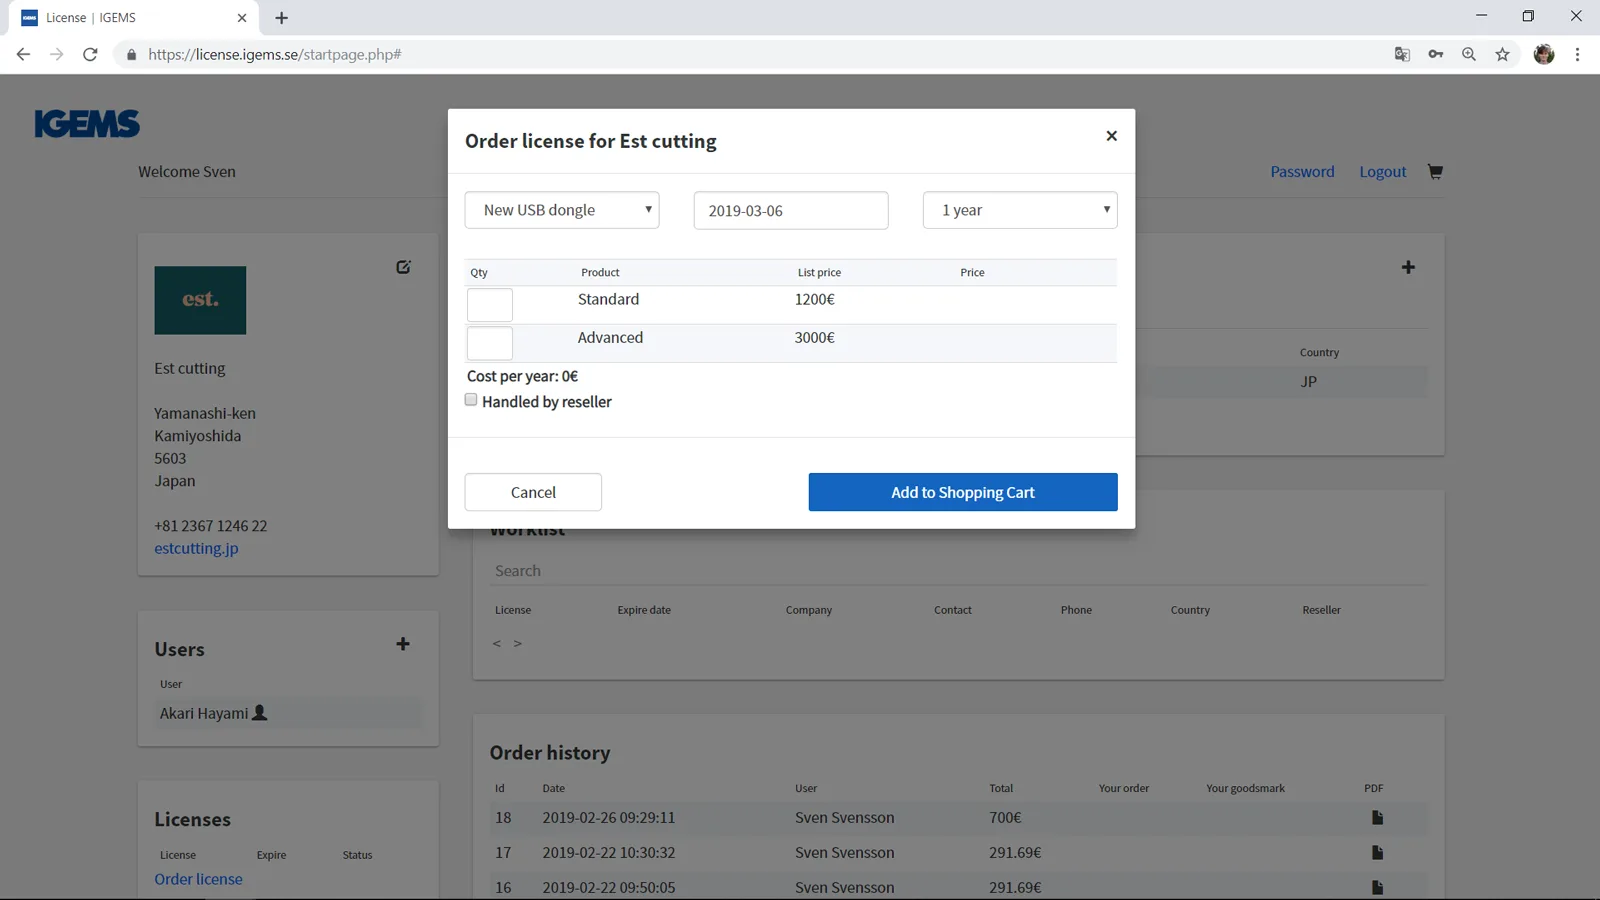Expand the 1 year duration dropdown
Screen dimensions: 1600x900
click(x=1019, y=210)
